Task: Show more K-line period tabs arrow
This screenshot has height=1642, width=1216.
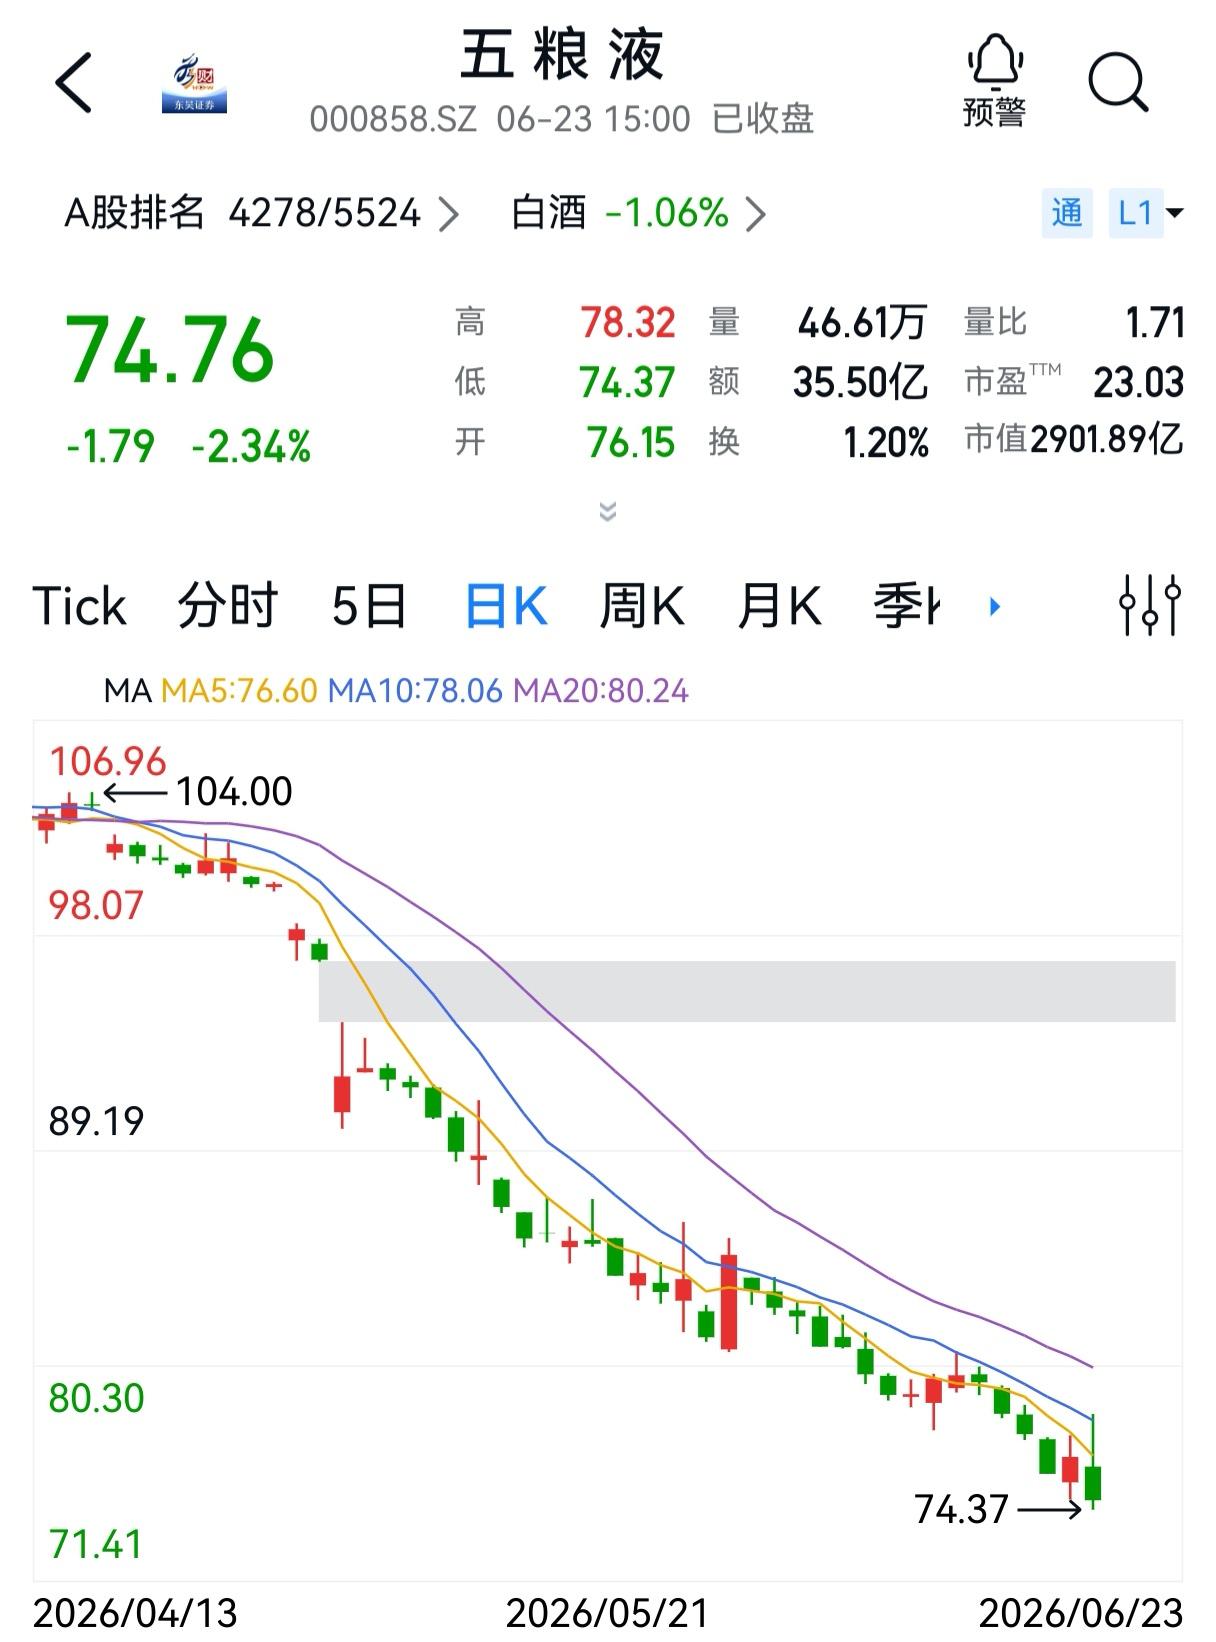Action: [x=994, y=606]
